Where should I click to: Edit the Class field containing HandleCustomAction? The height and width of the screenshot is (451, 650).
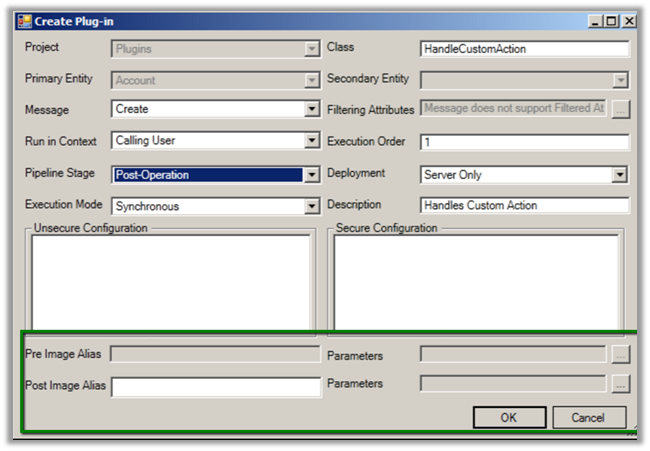pos(524,49)
